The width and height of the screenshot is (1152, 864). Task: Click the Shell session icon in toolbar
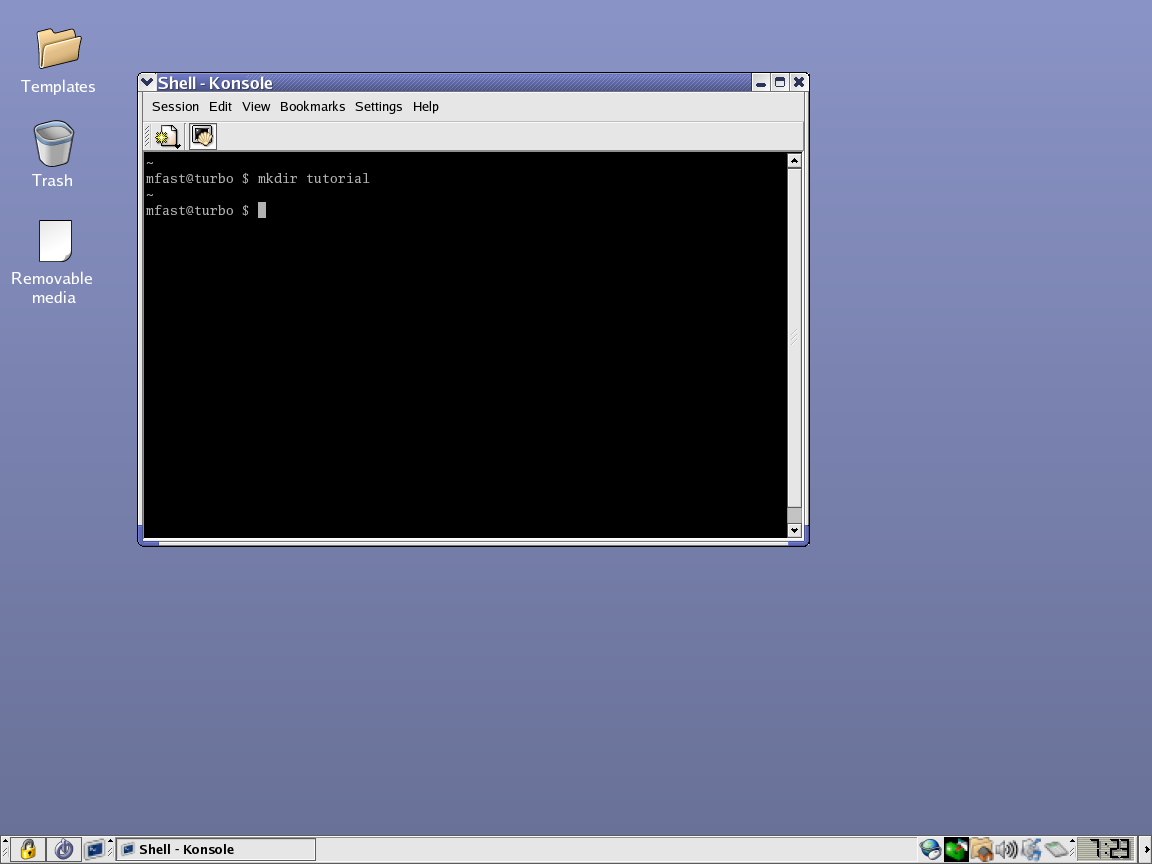(x=203, y=136)
